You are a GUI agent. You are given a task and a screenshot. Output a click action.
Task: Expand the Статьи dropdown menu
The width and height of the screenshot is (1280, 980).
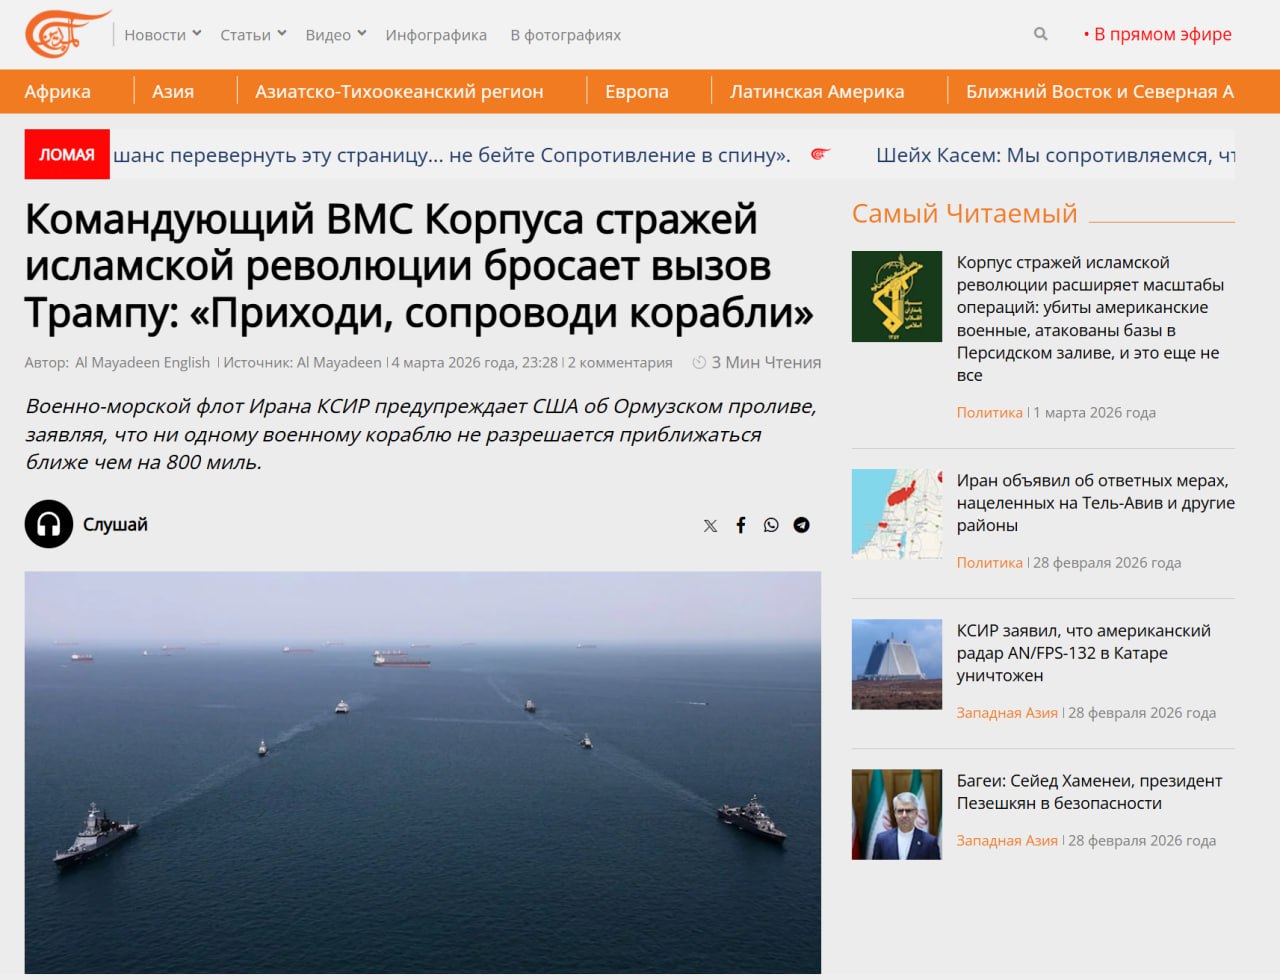coord(253,35)
